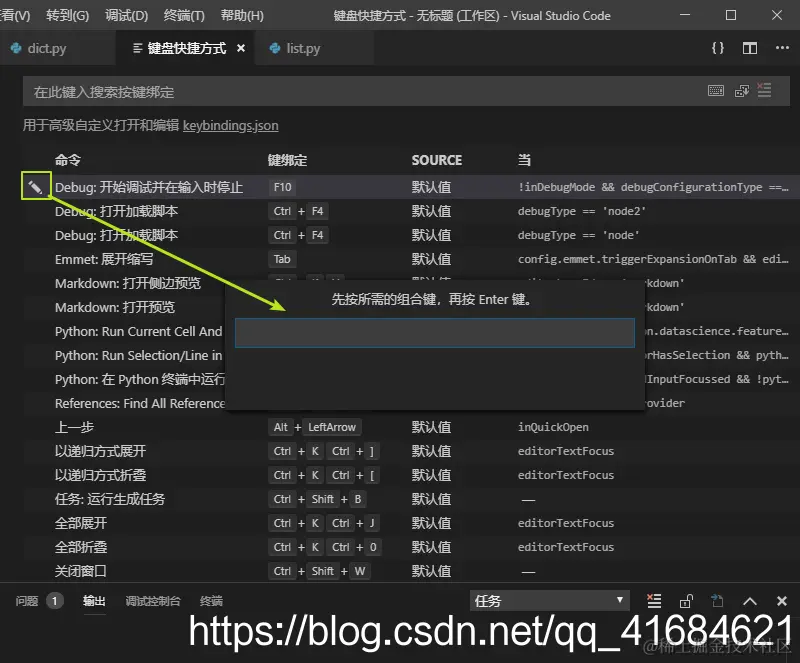Screen dimensions: 800x663
Task: Click the 键绑定 column header
Action: click(x=287, y=160)
